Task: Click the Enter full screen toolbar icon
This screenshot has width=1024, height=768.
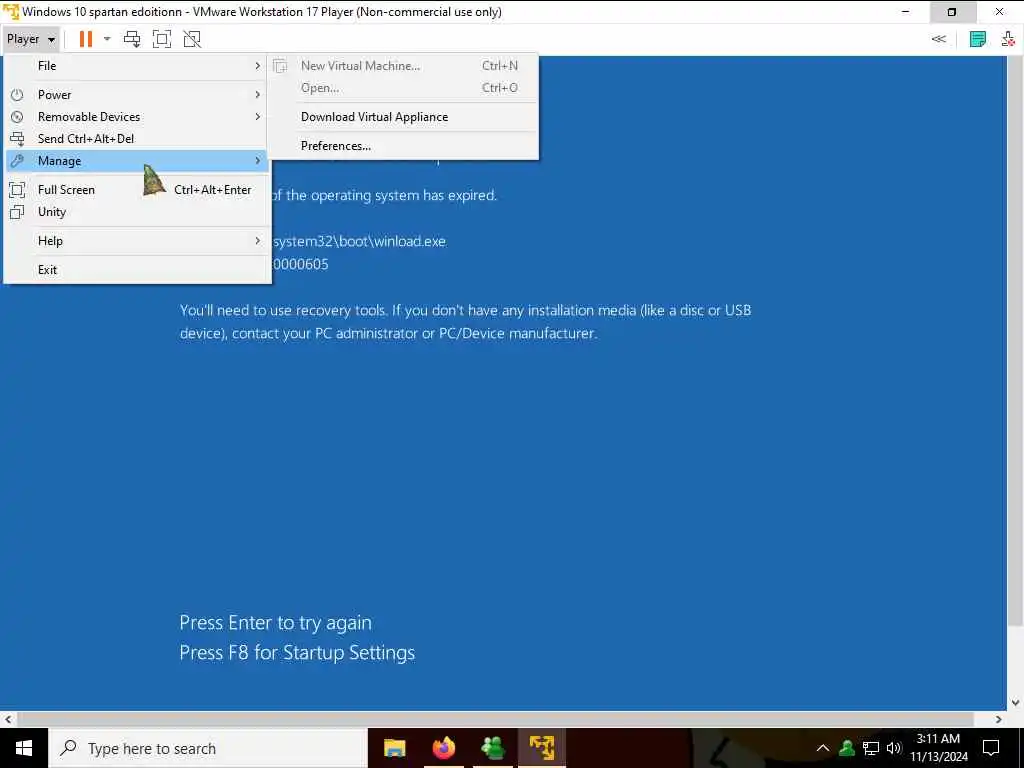Action: 162,39
